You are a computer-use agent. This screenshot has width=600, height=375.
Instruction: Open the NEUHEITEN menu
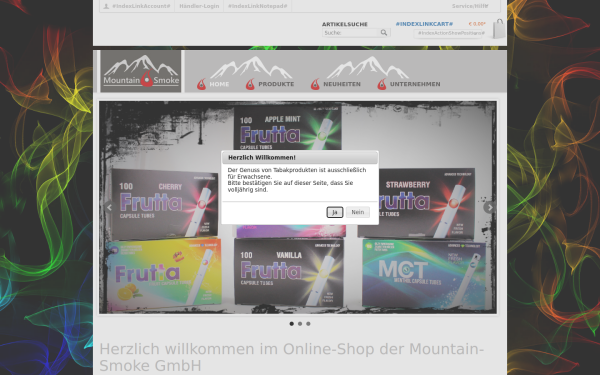pos(342,84)
